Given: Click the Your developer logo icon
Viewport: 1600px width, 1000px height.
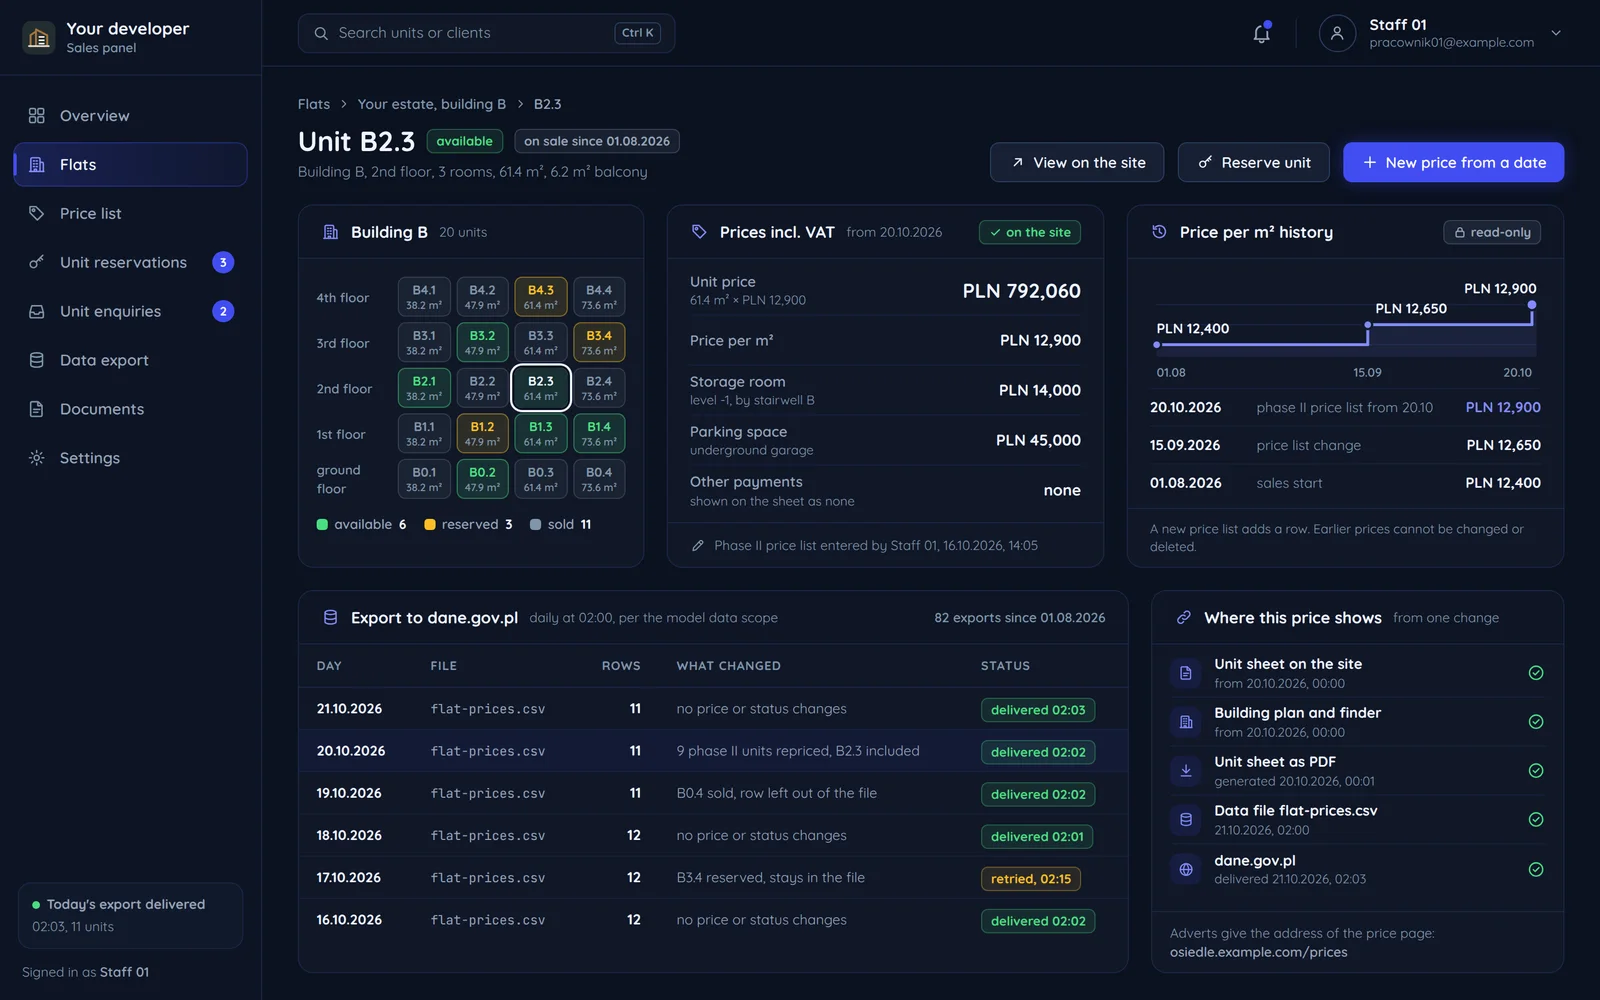Looking at the screenshot, I should pos(39,38).
